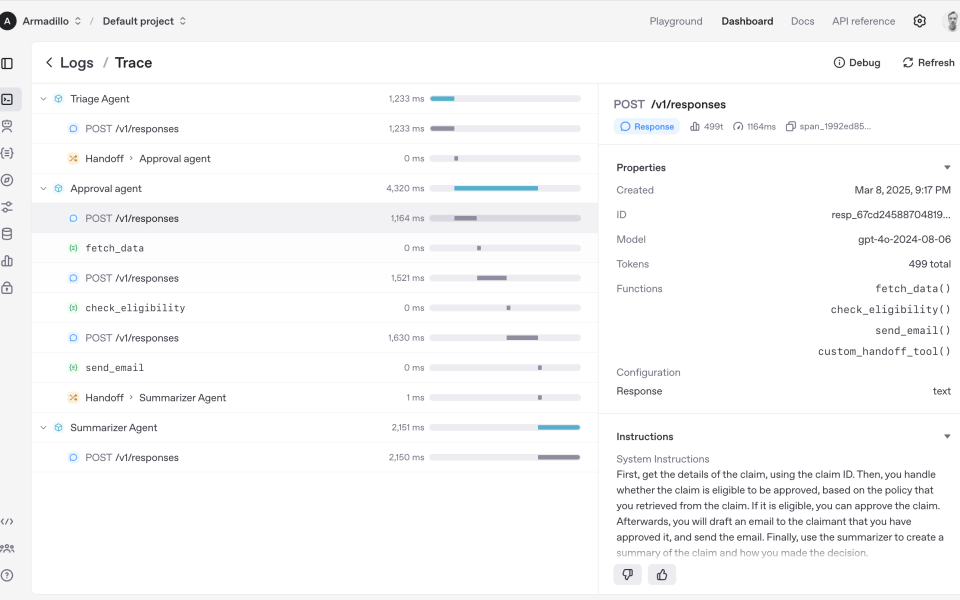The width and height of the screenshot is (960, 600).
Task: Collapse the Triage Agent tree row
Action: [43, 99]
